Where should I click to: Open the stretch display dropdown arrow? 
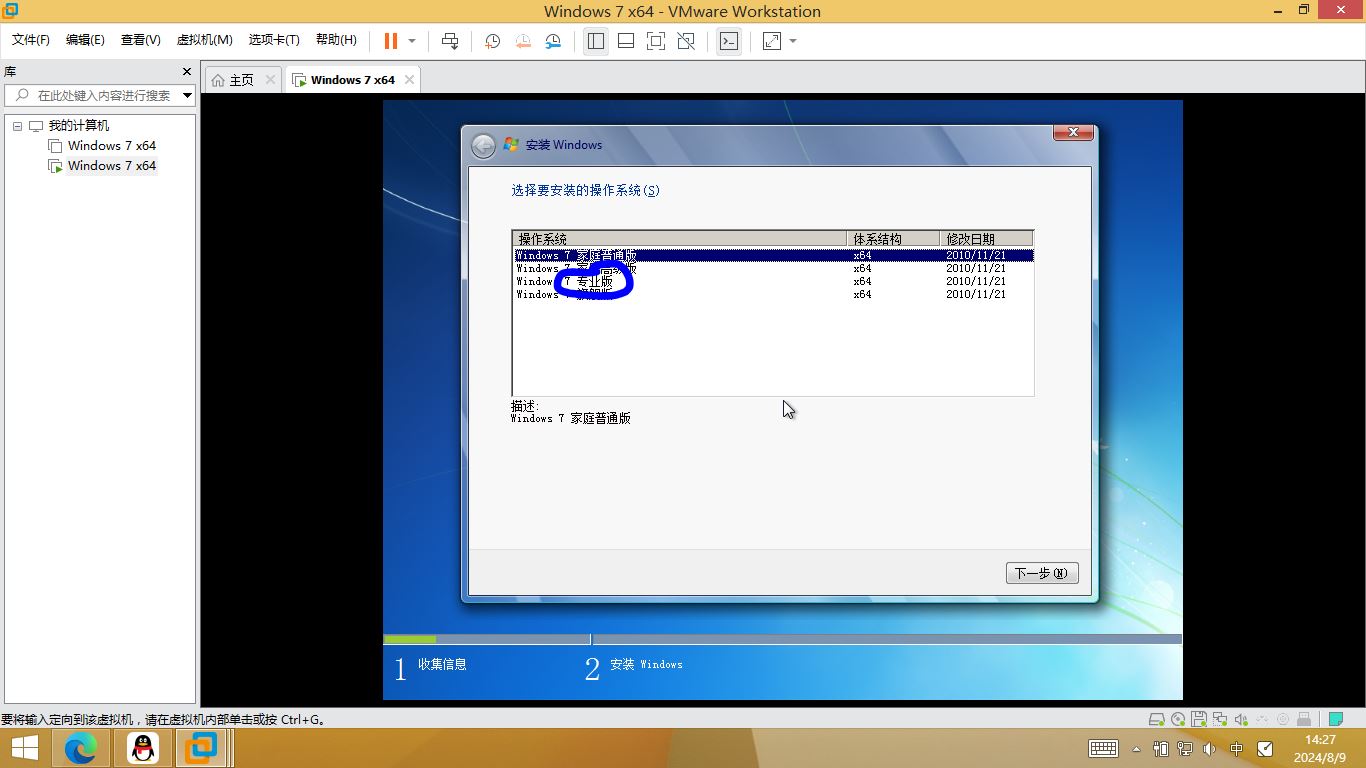tap(793, 41)
